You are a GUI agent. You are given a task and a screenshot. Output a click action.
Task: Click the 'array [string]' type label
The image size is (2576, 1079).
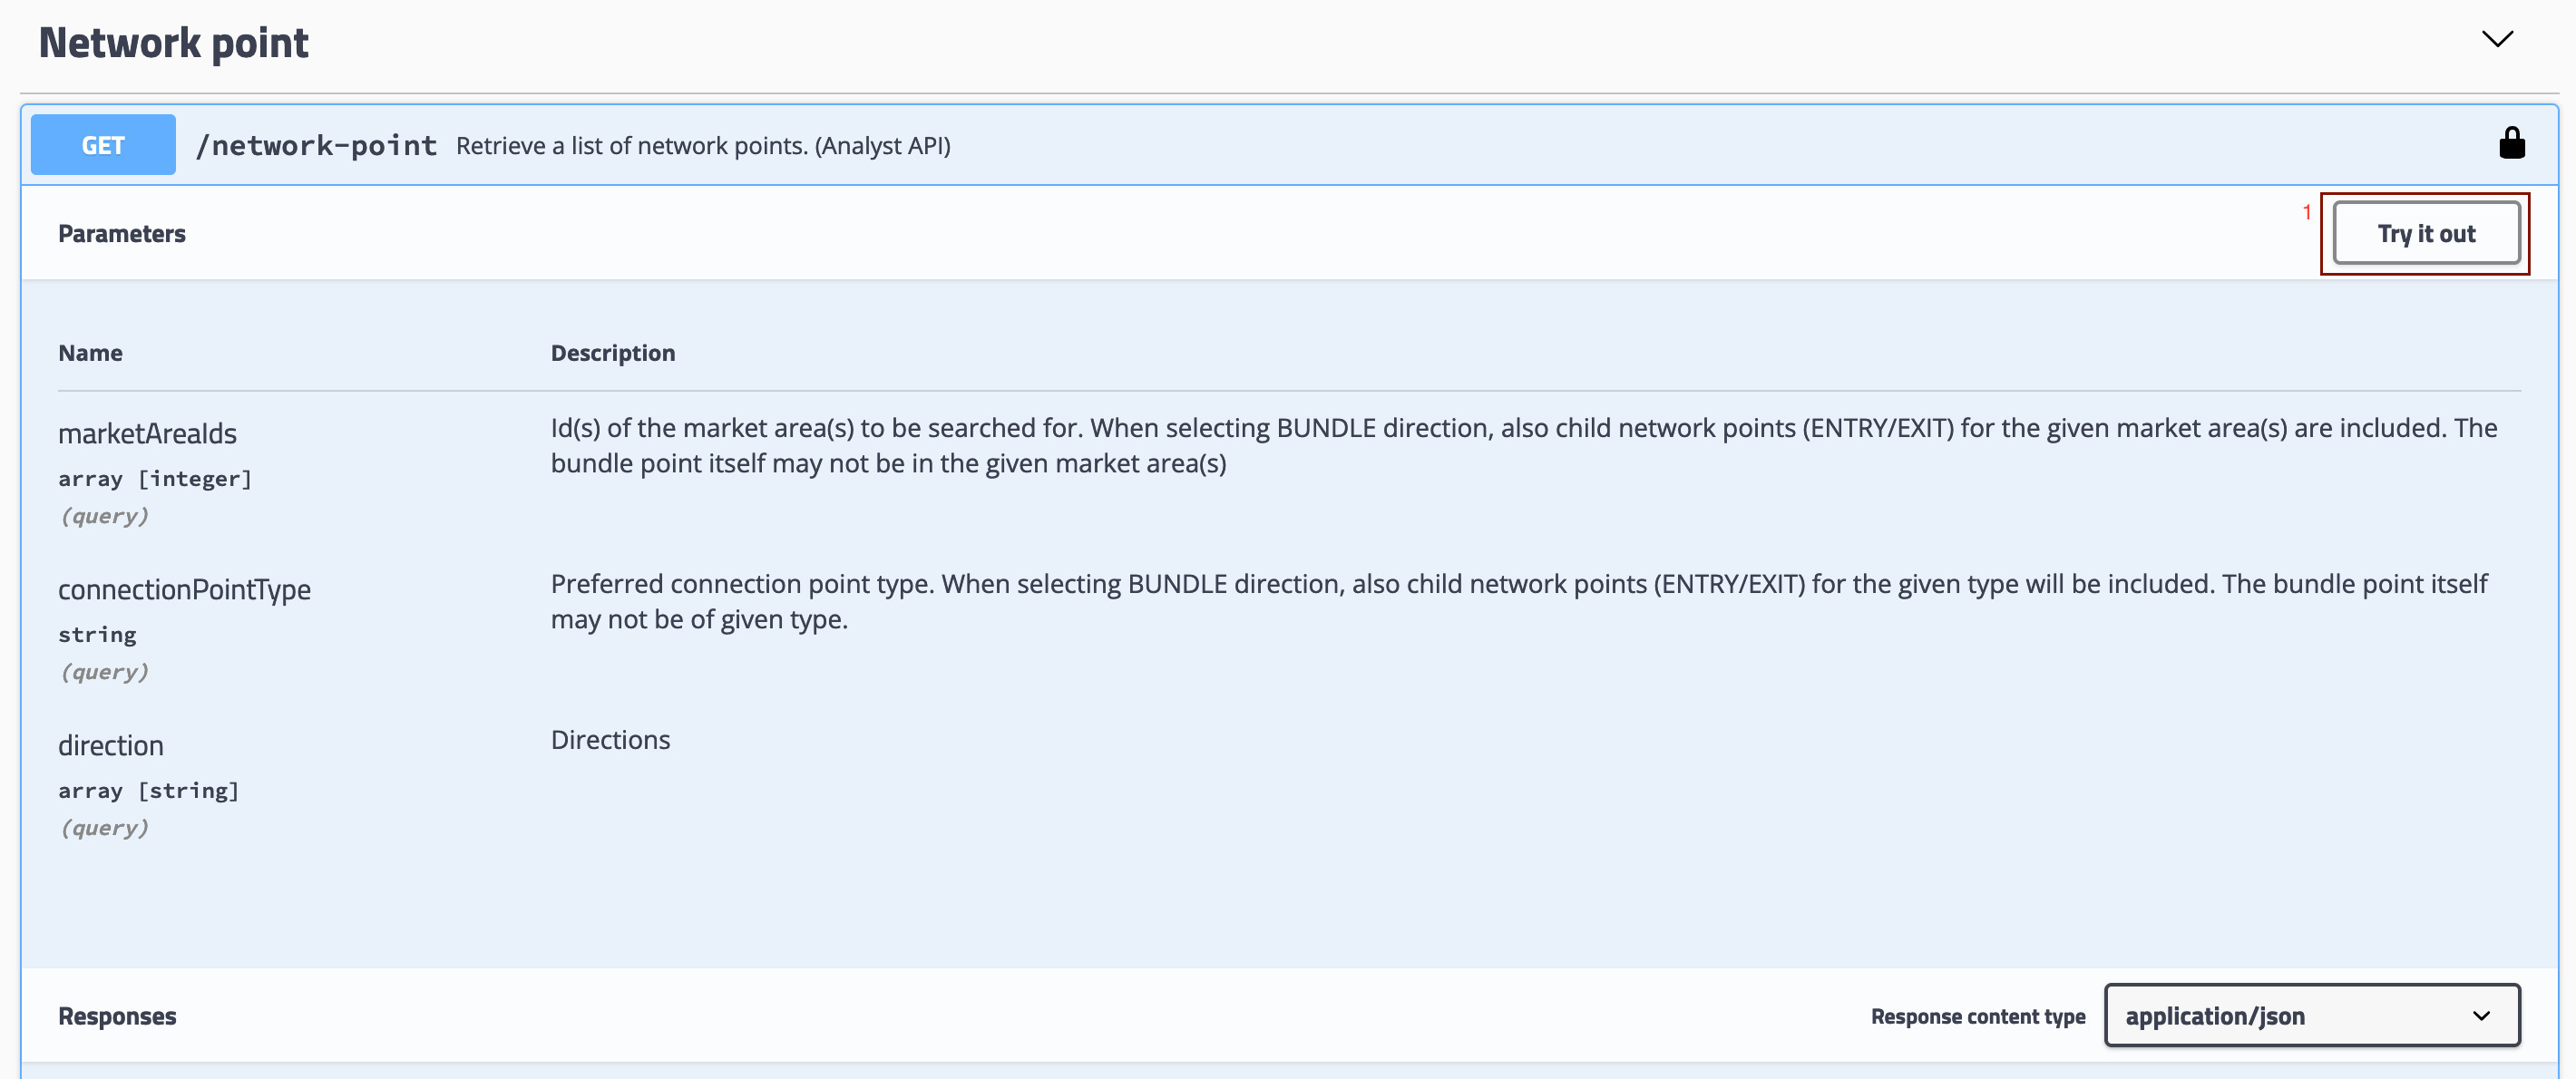click(x=148, y=791)
